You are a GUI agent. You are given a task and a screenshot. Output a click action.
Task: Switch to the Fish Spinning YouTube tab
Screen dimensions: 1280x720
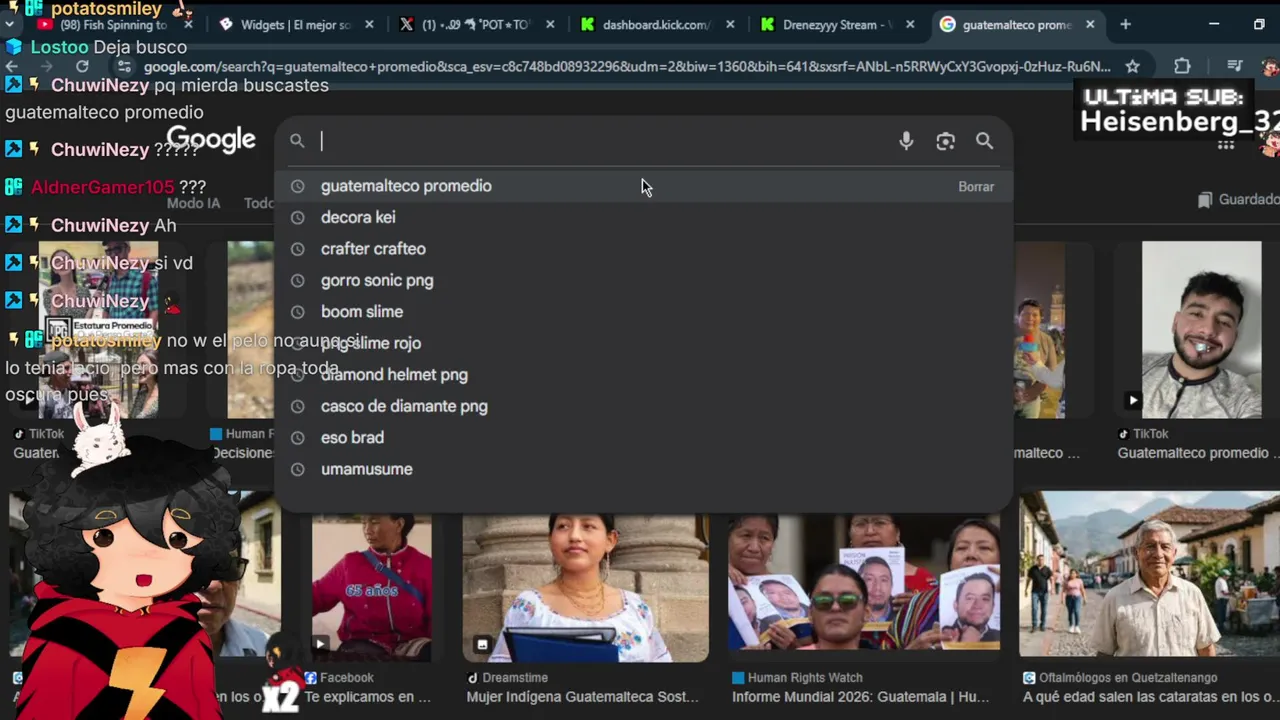click(112, 24)
